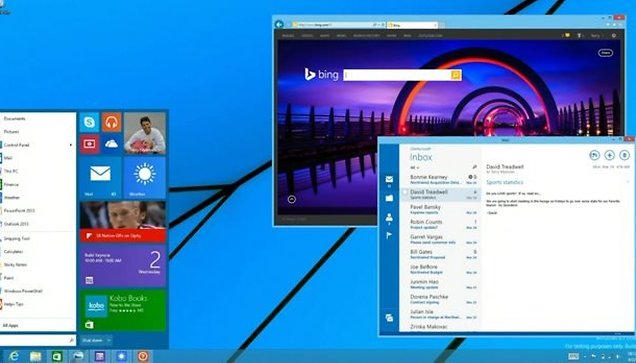This screenshot has width=636, height=363.
Task: Open the red Video tile
Action: [89, 144]
